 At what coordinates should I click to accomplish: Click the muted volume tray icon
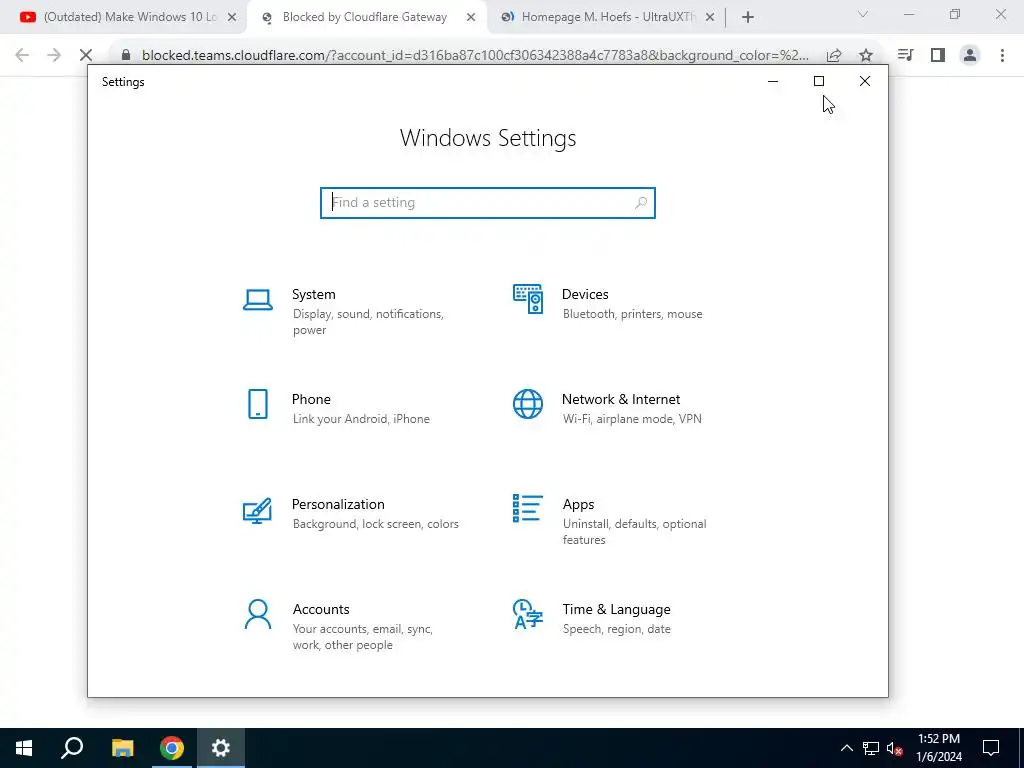click(895, 748)
